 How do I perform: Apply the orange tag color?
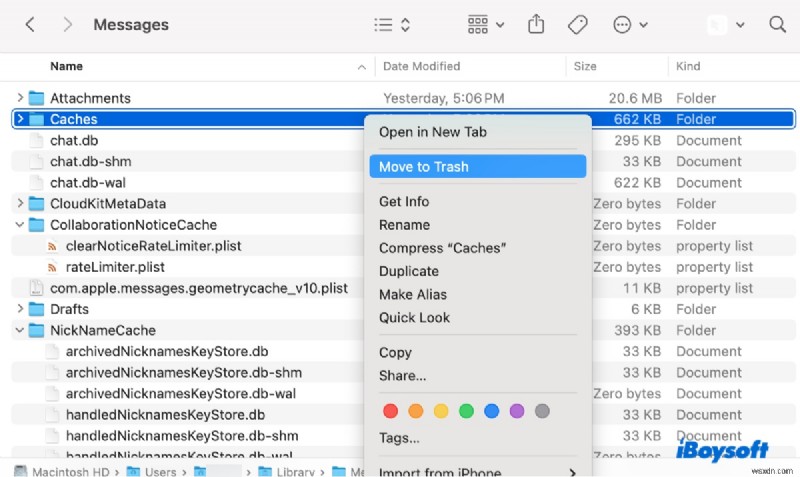(416, 411)
